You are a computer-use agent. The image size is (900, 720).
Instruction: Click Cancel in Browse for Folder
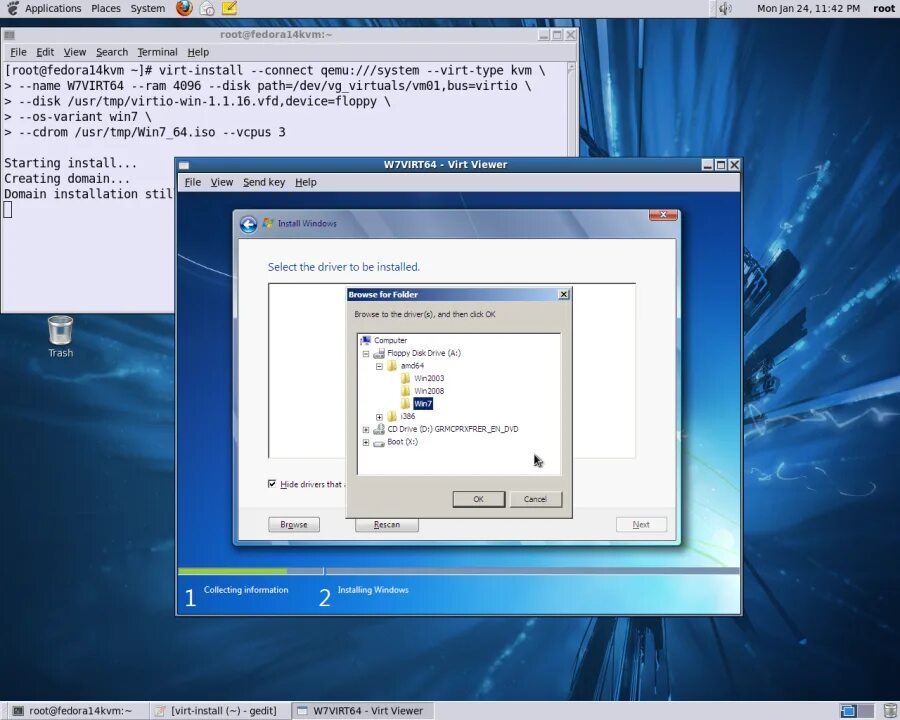coord(535,499)
